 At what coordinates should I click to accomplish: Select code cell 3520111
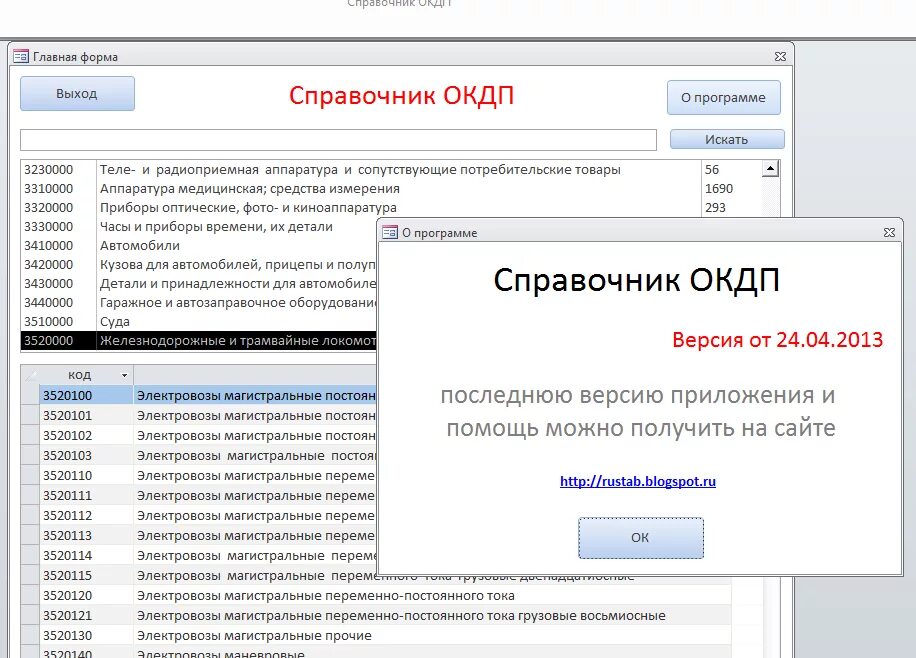86,496
